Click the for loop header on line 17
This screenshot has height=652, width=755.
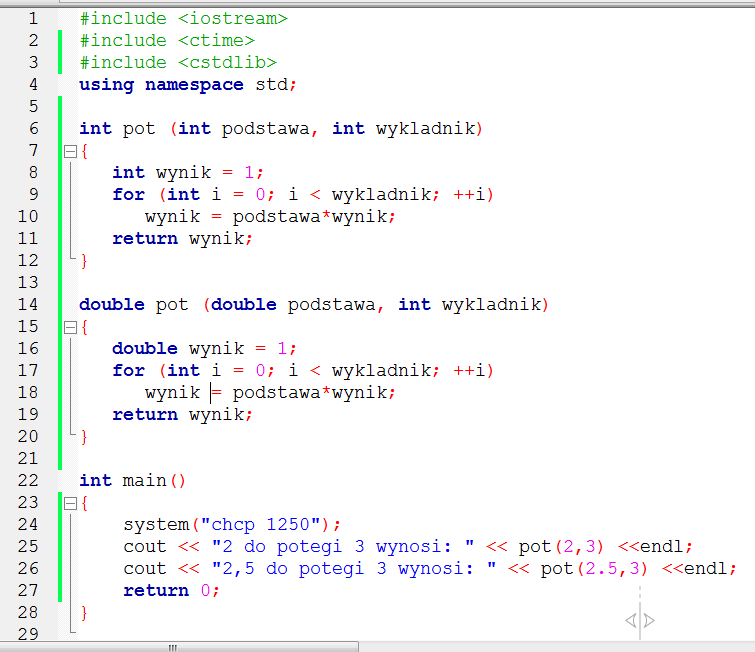(x=303, y=371)
